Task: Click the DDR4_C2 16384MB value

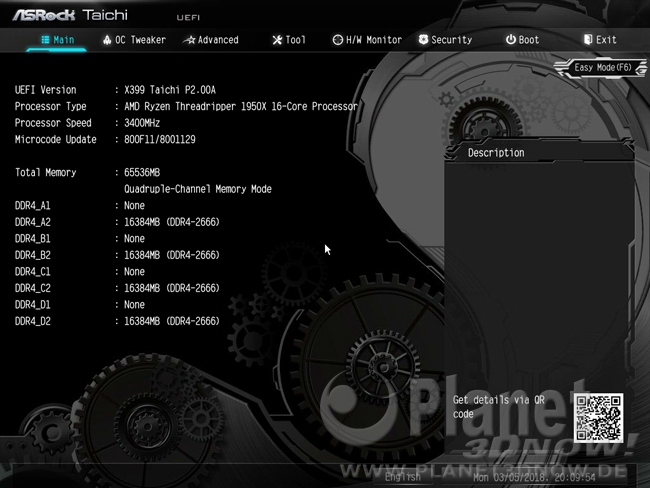Action: pos(172,288)
